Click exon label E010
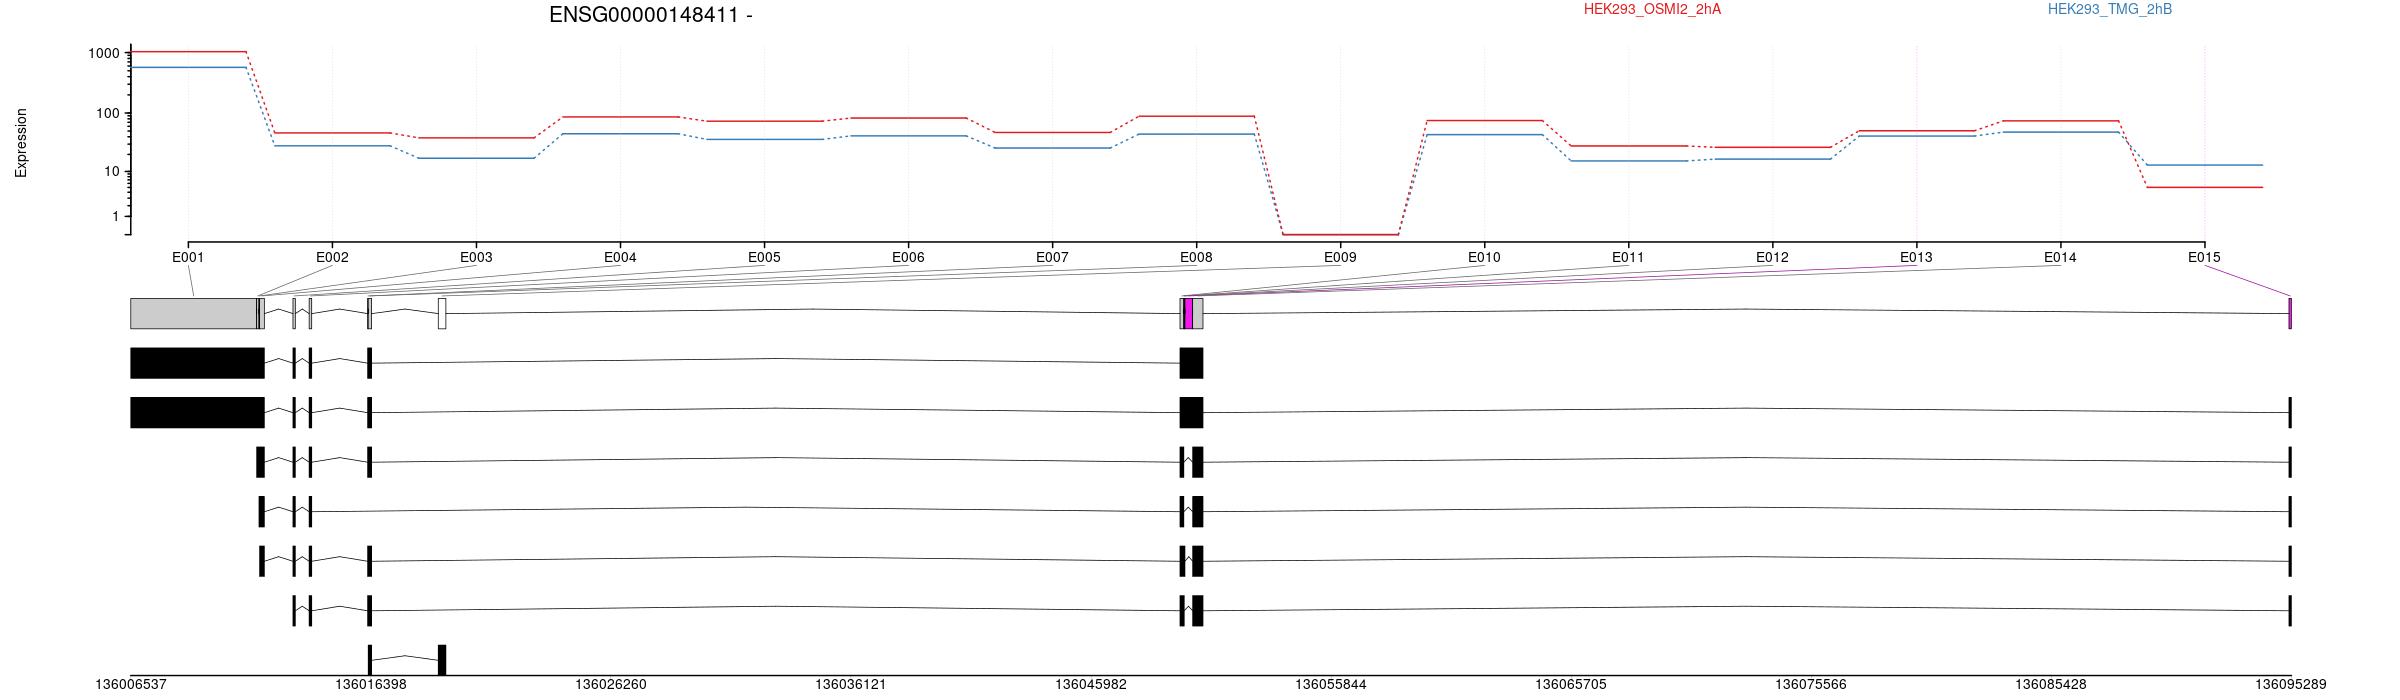Viewport: 2400px width, 700px height. coord(1484,257)
